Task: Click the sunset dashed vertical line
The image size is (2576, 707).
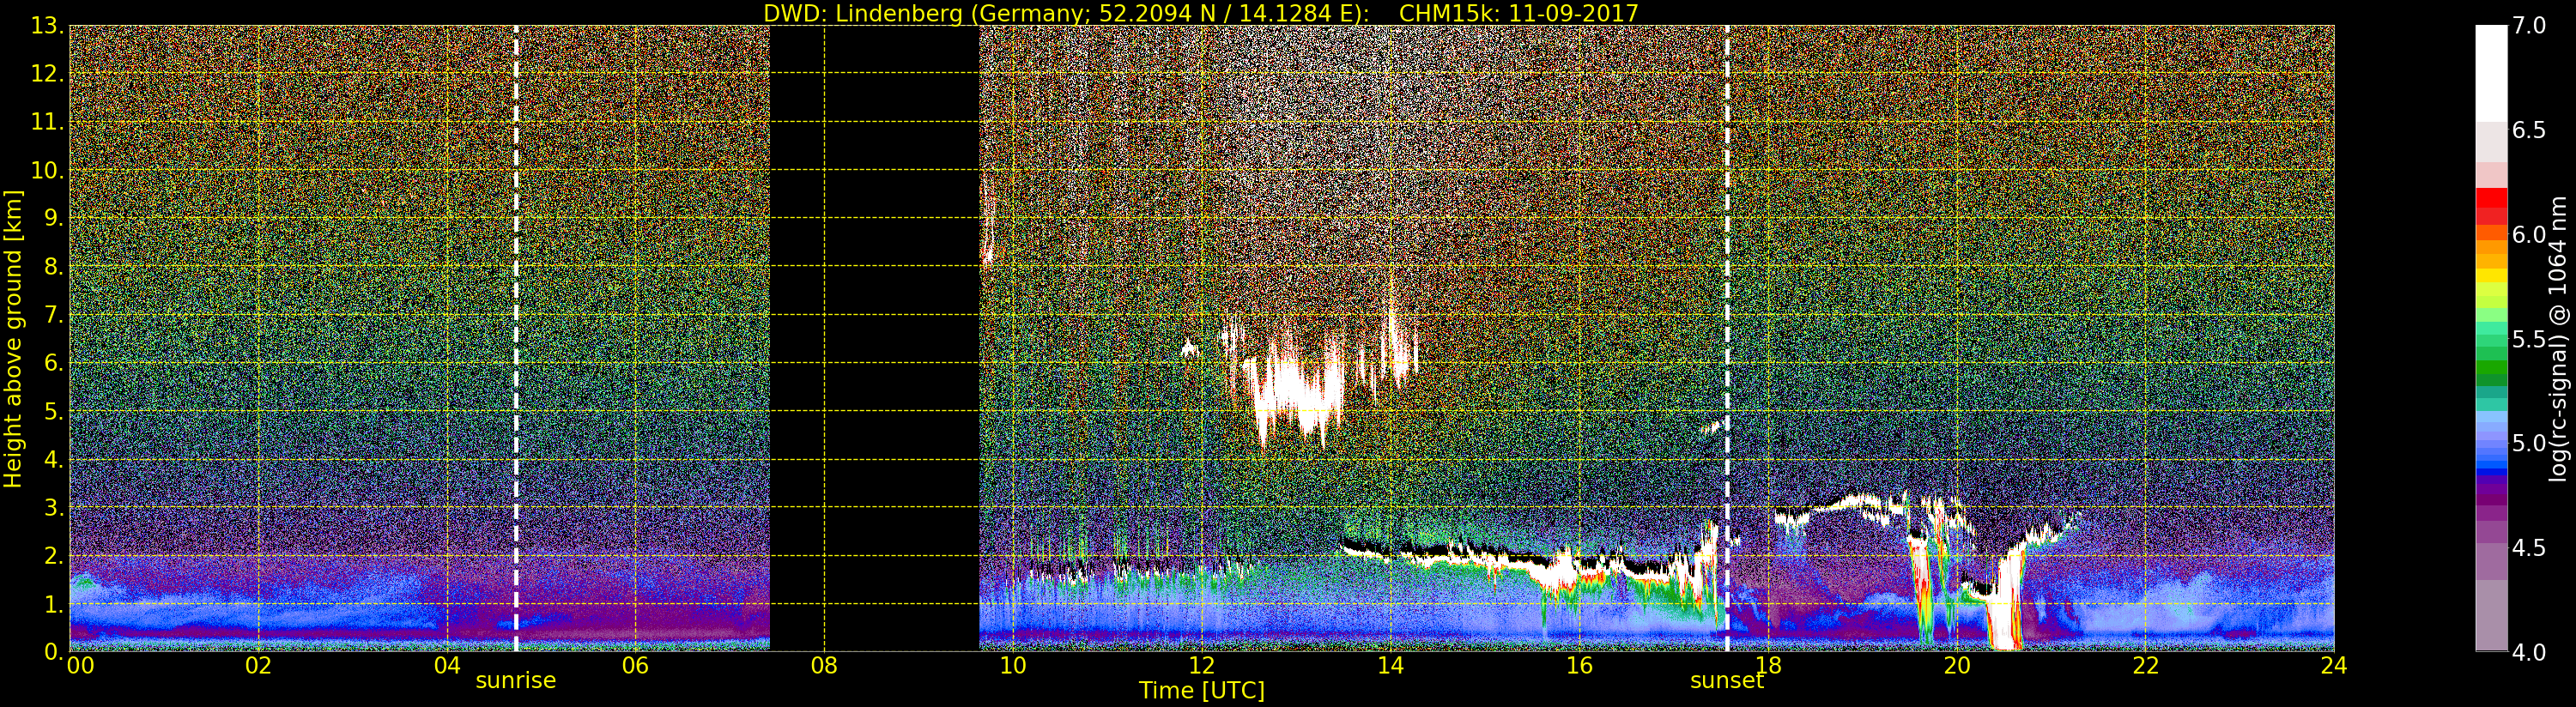Action: click(1727, 300)
